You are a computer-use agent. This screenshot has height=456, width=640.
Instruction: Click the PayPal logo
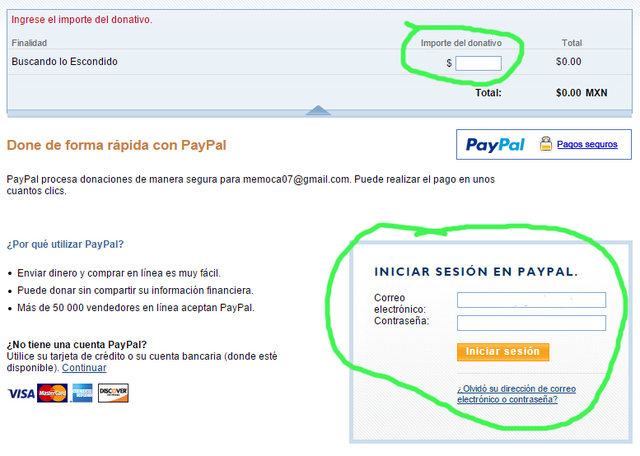(x=495, y=145)
